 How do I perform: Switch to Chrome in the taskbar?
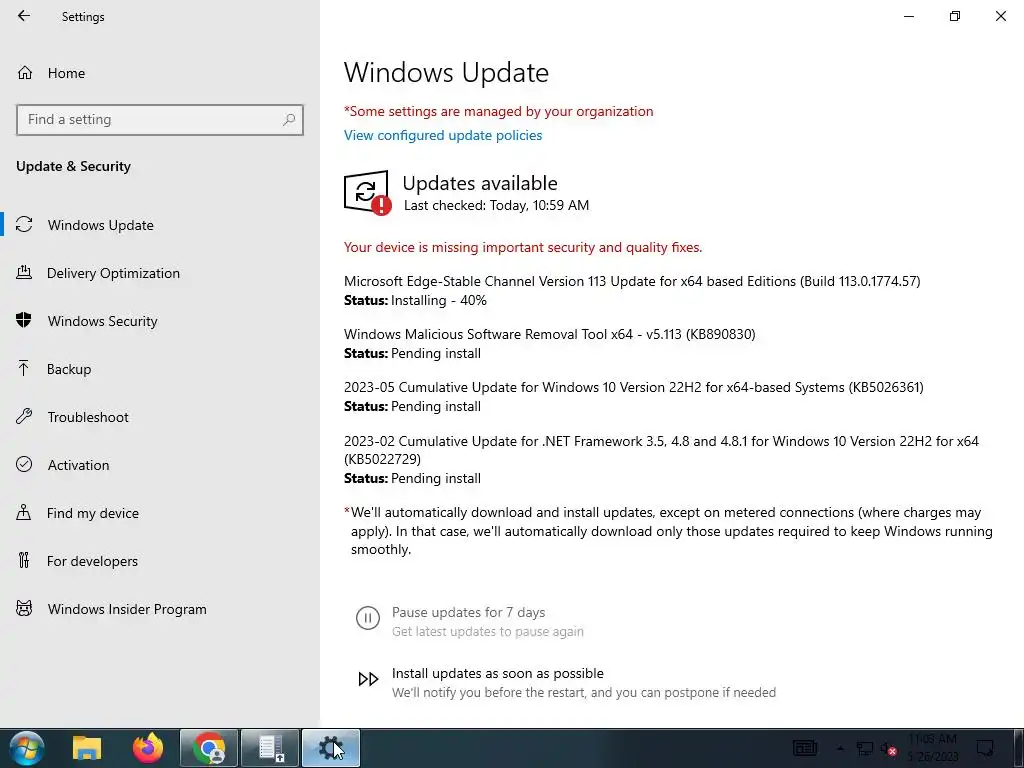click(x=209, y=748)
